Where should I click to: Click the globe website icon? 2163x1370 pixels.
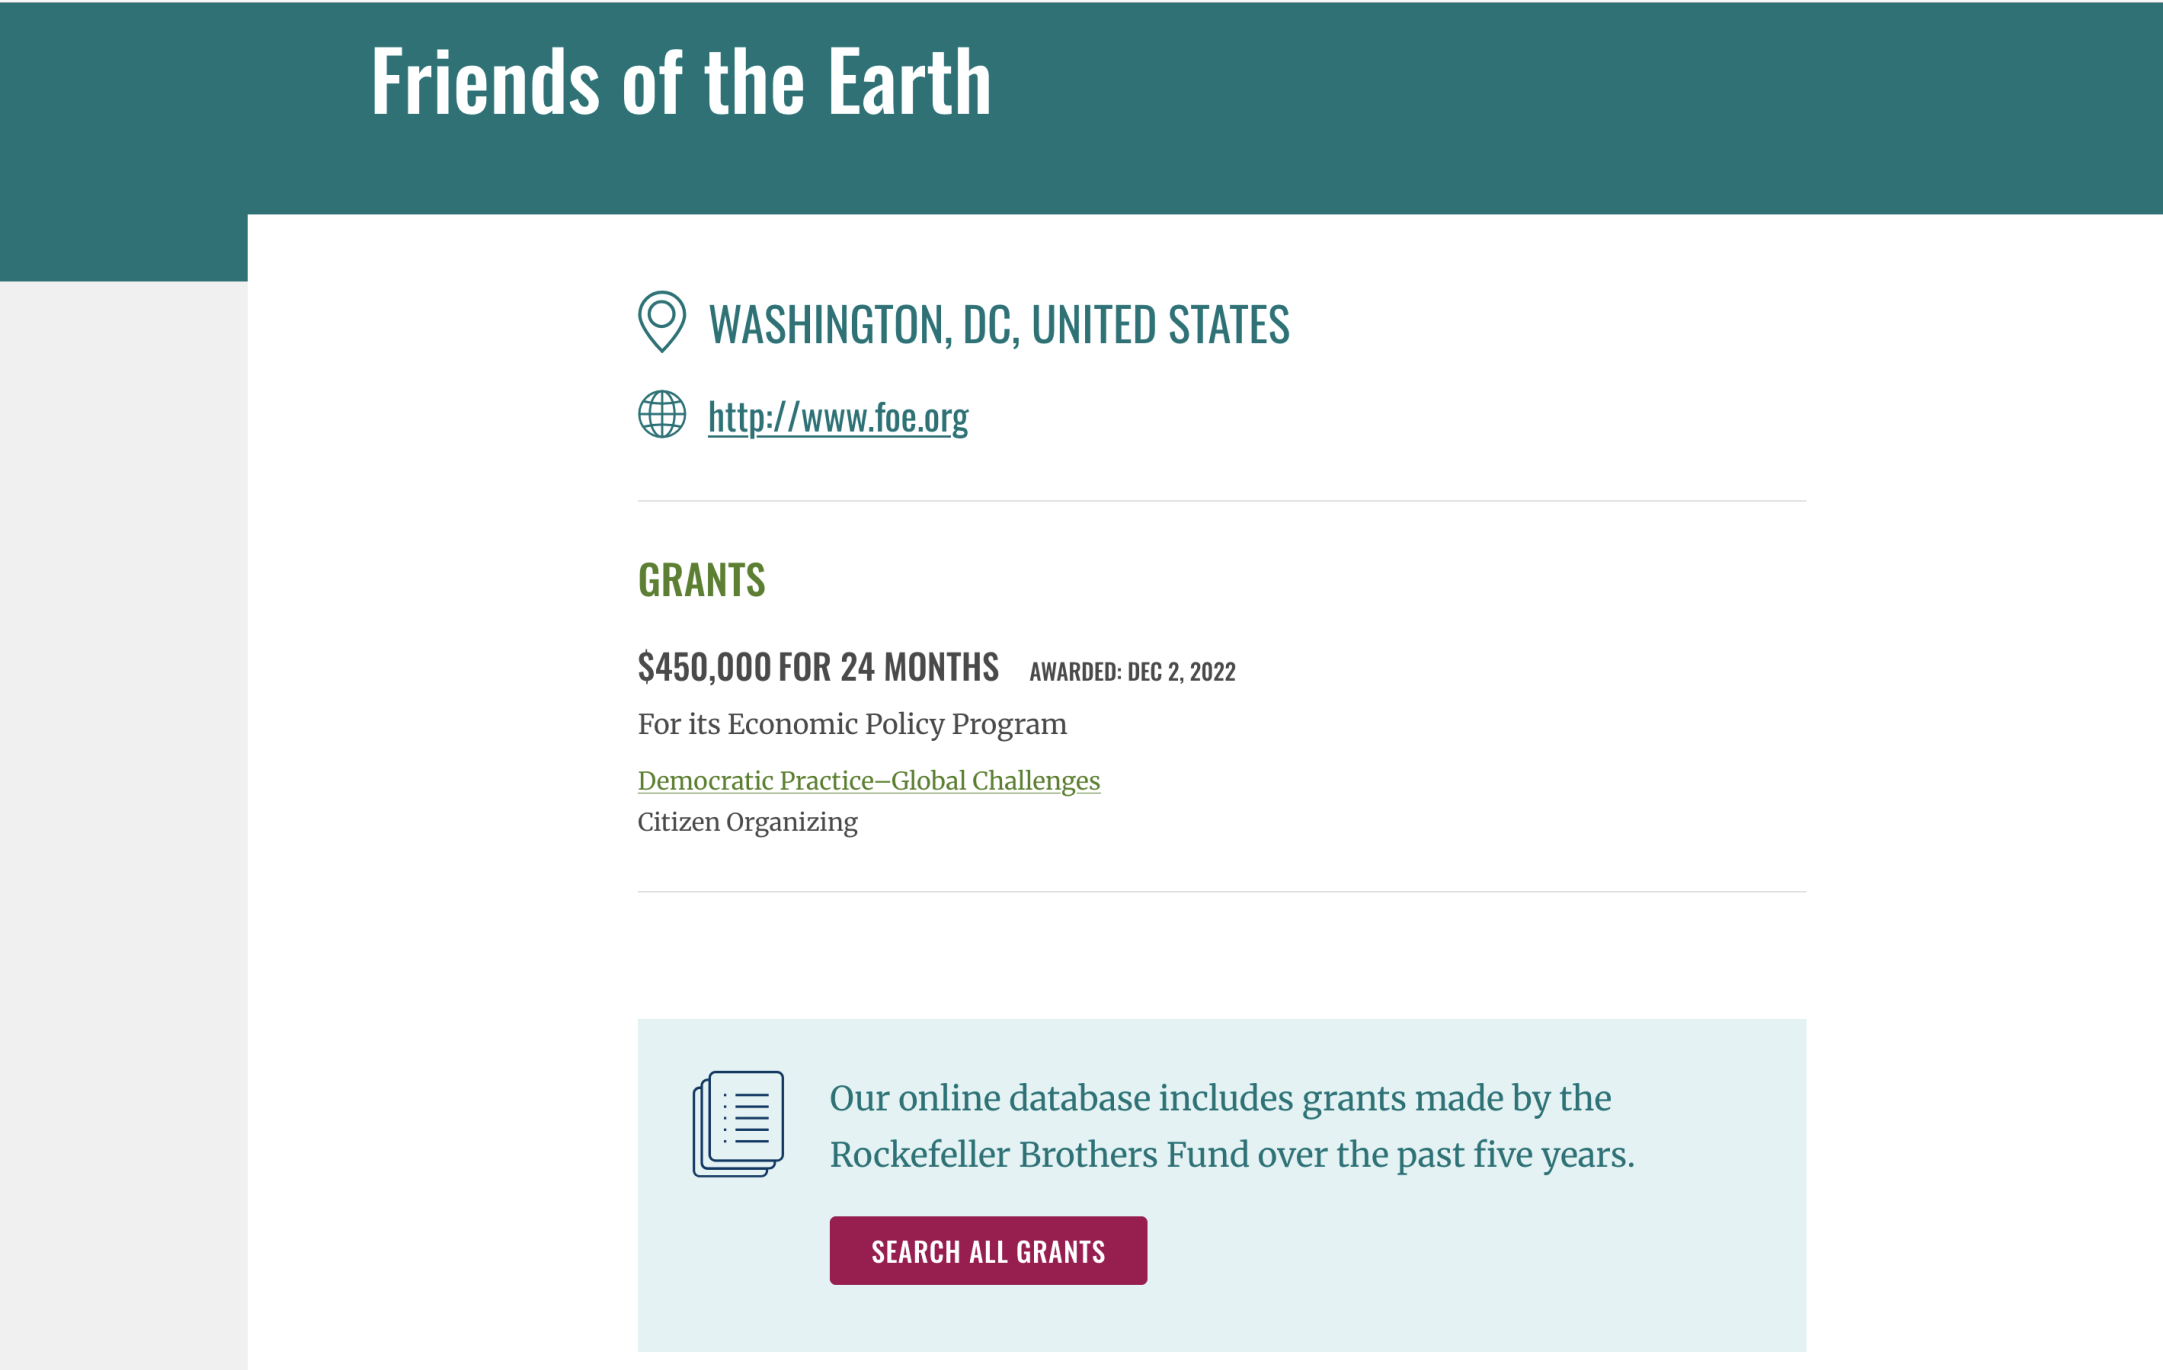tap(662, 414)
